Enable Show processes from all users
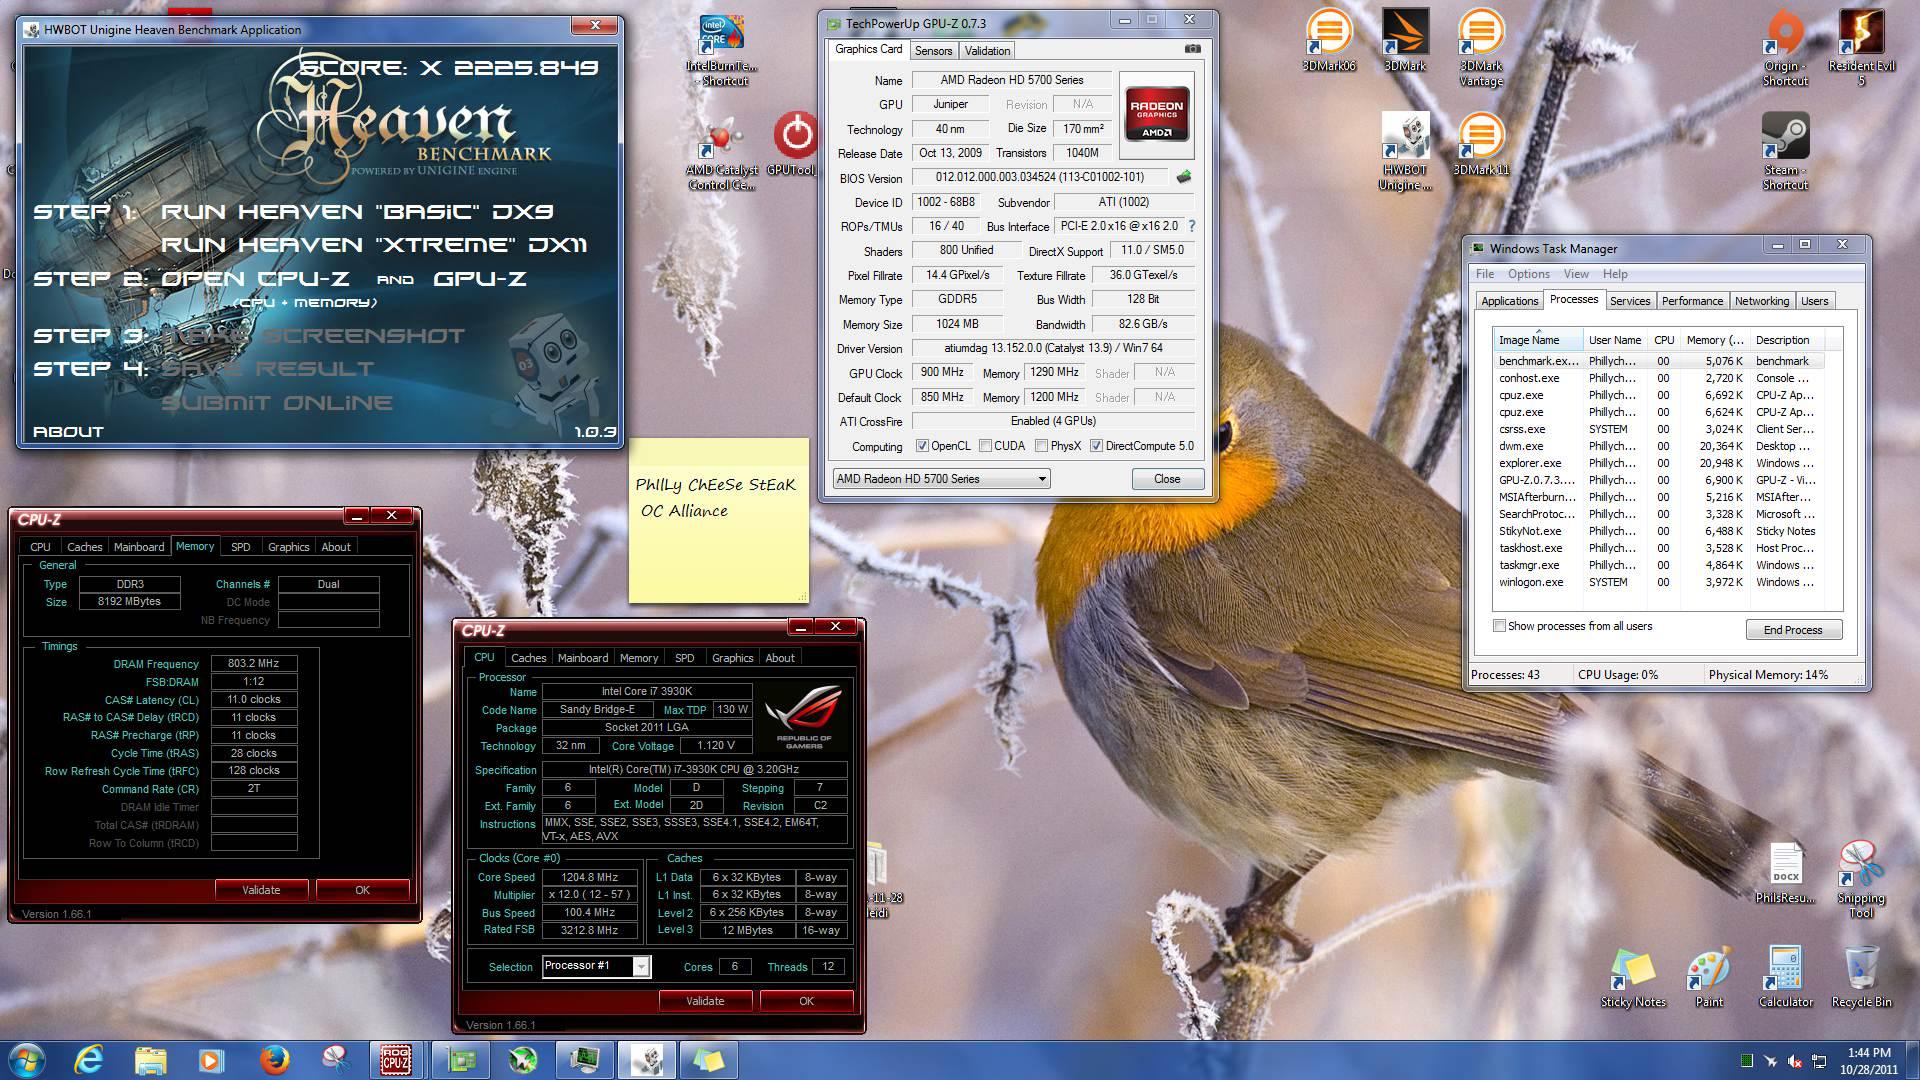The height and width of the screenshot is (1080, 1920). tap(1499, 626)
